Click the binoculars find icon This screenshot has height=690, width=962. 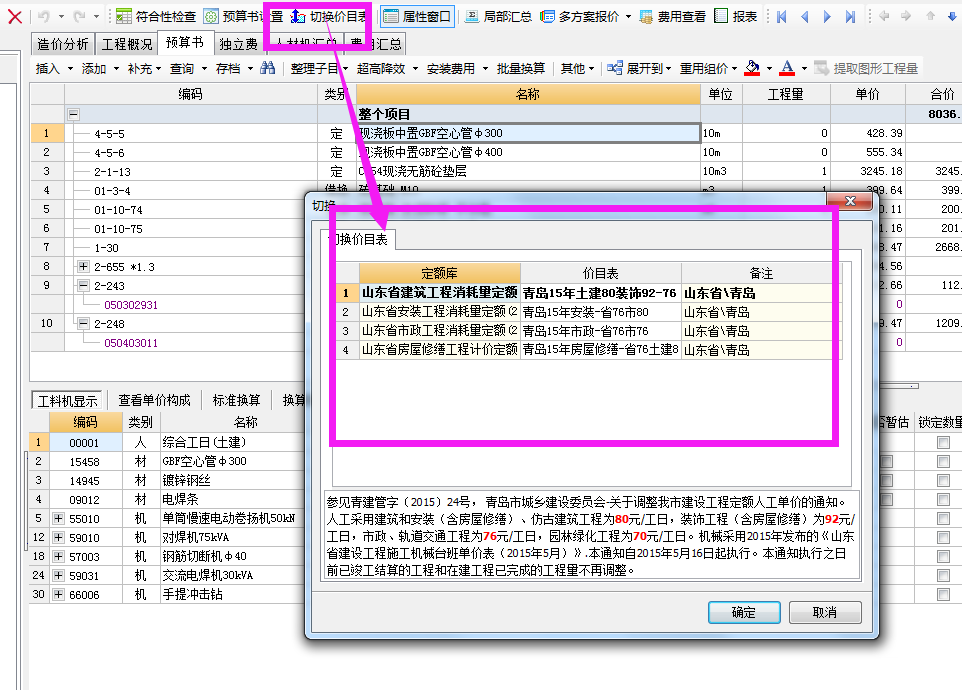tap(267, 68)
